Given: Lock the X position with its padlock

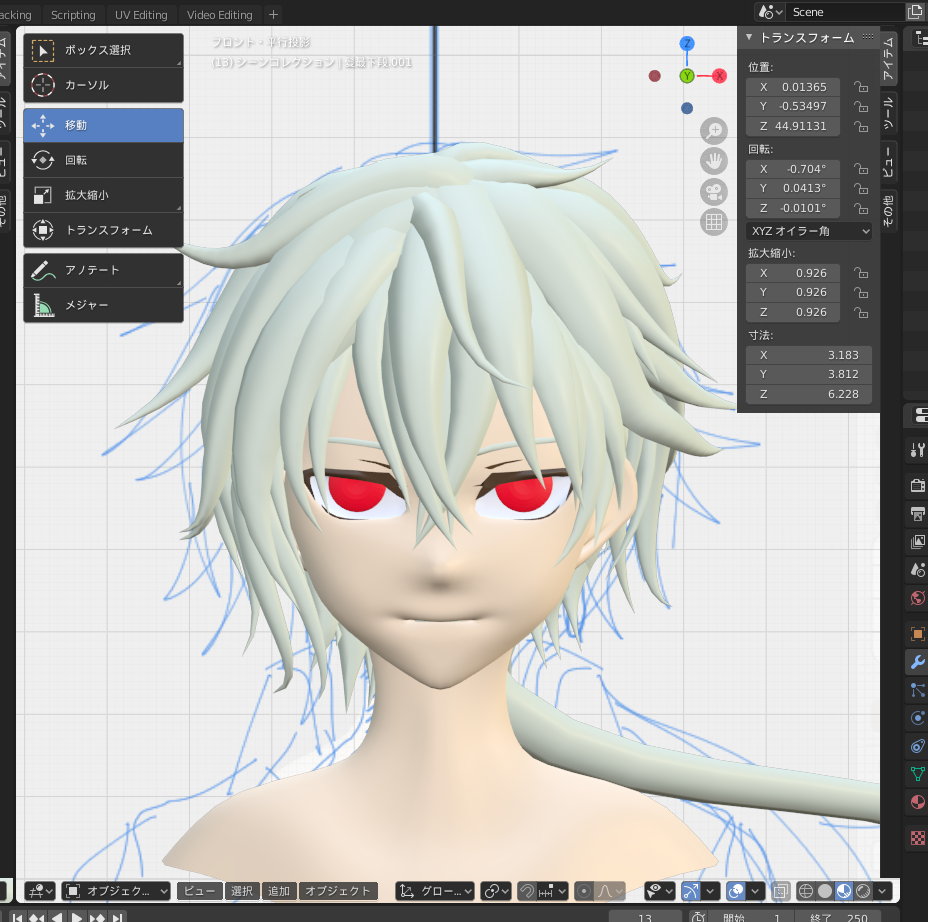Looking at the screenshot, I should pyautogui.click(x=861, y=87).
